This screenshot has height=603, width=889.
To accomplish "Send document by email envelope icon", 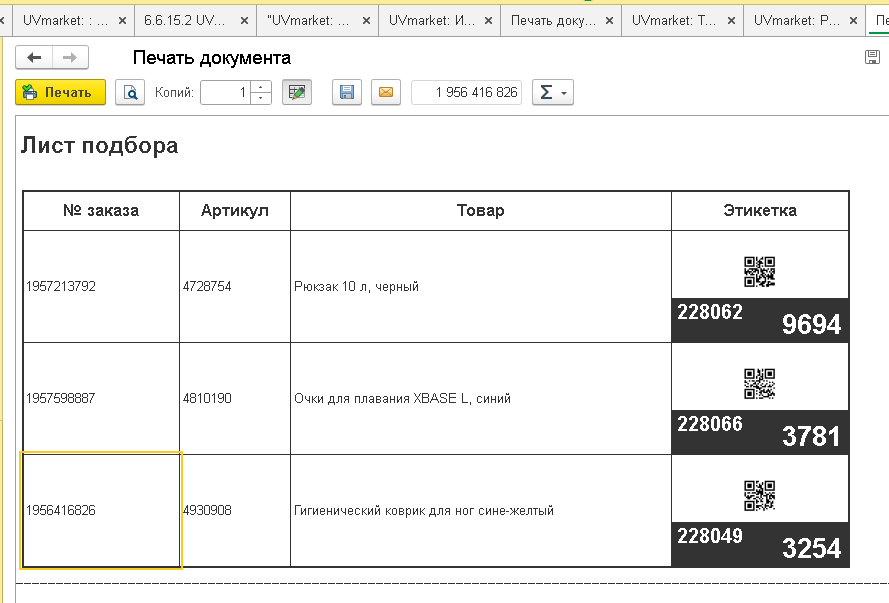I will 386,92.
